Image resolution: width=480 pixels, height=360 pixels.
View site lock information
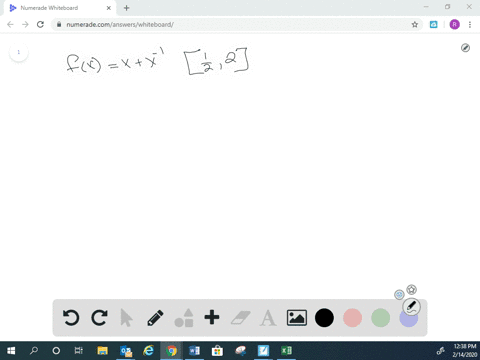[x=59, y=24]
